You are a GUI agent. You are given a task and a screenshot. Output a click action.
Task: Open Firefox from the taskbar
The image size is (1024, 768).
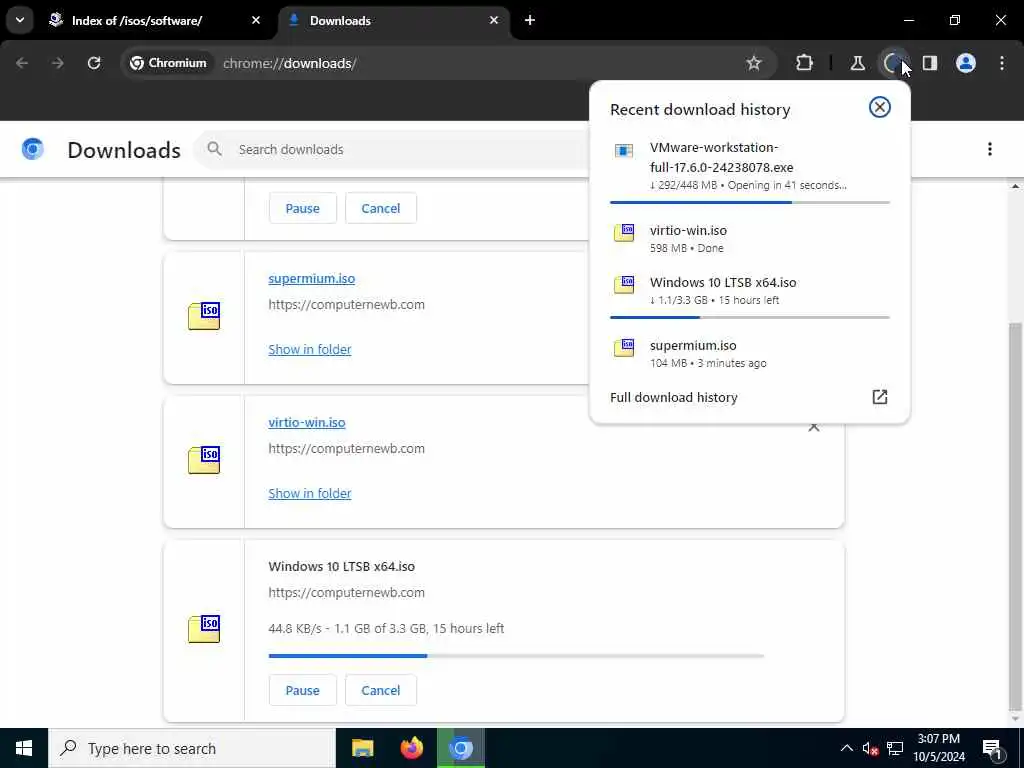point(411,748)
